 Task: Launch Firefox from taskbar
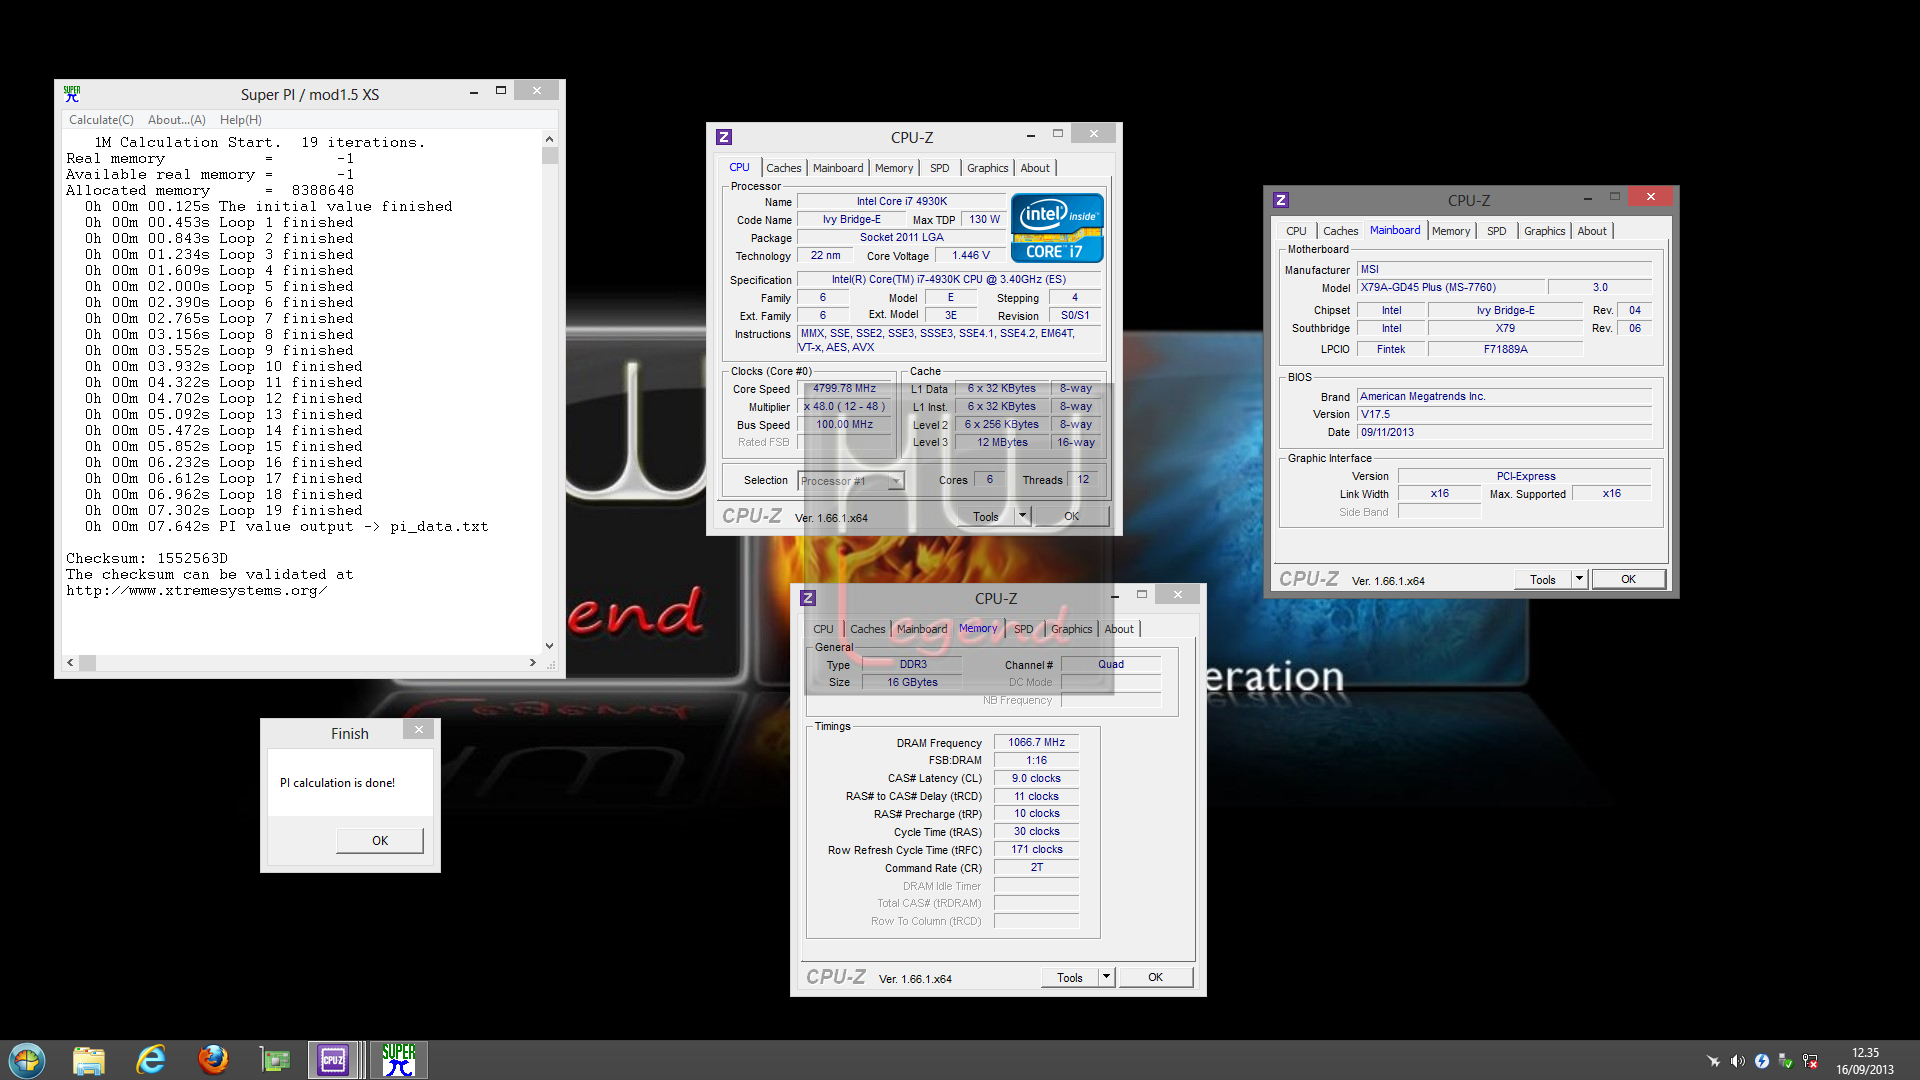(213, 1059)
